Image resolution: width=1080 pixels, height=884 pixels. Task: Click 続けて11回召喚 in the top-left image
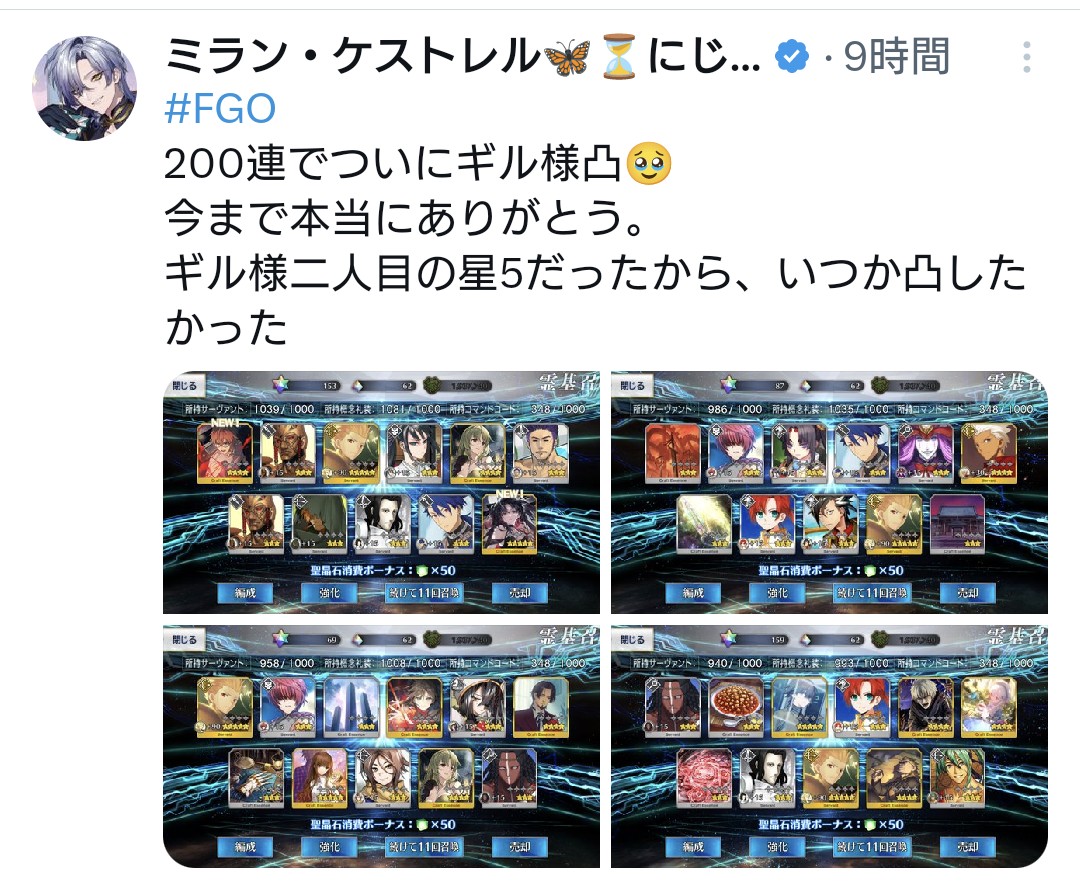pos(423,593)
